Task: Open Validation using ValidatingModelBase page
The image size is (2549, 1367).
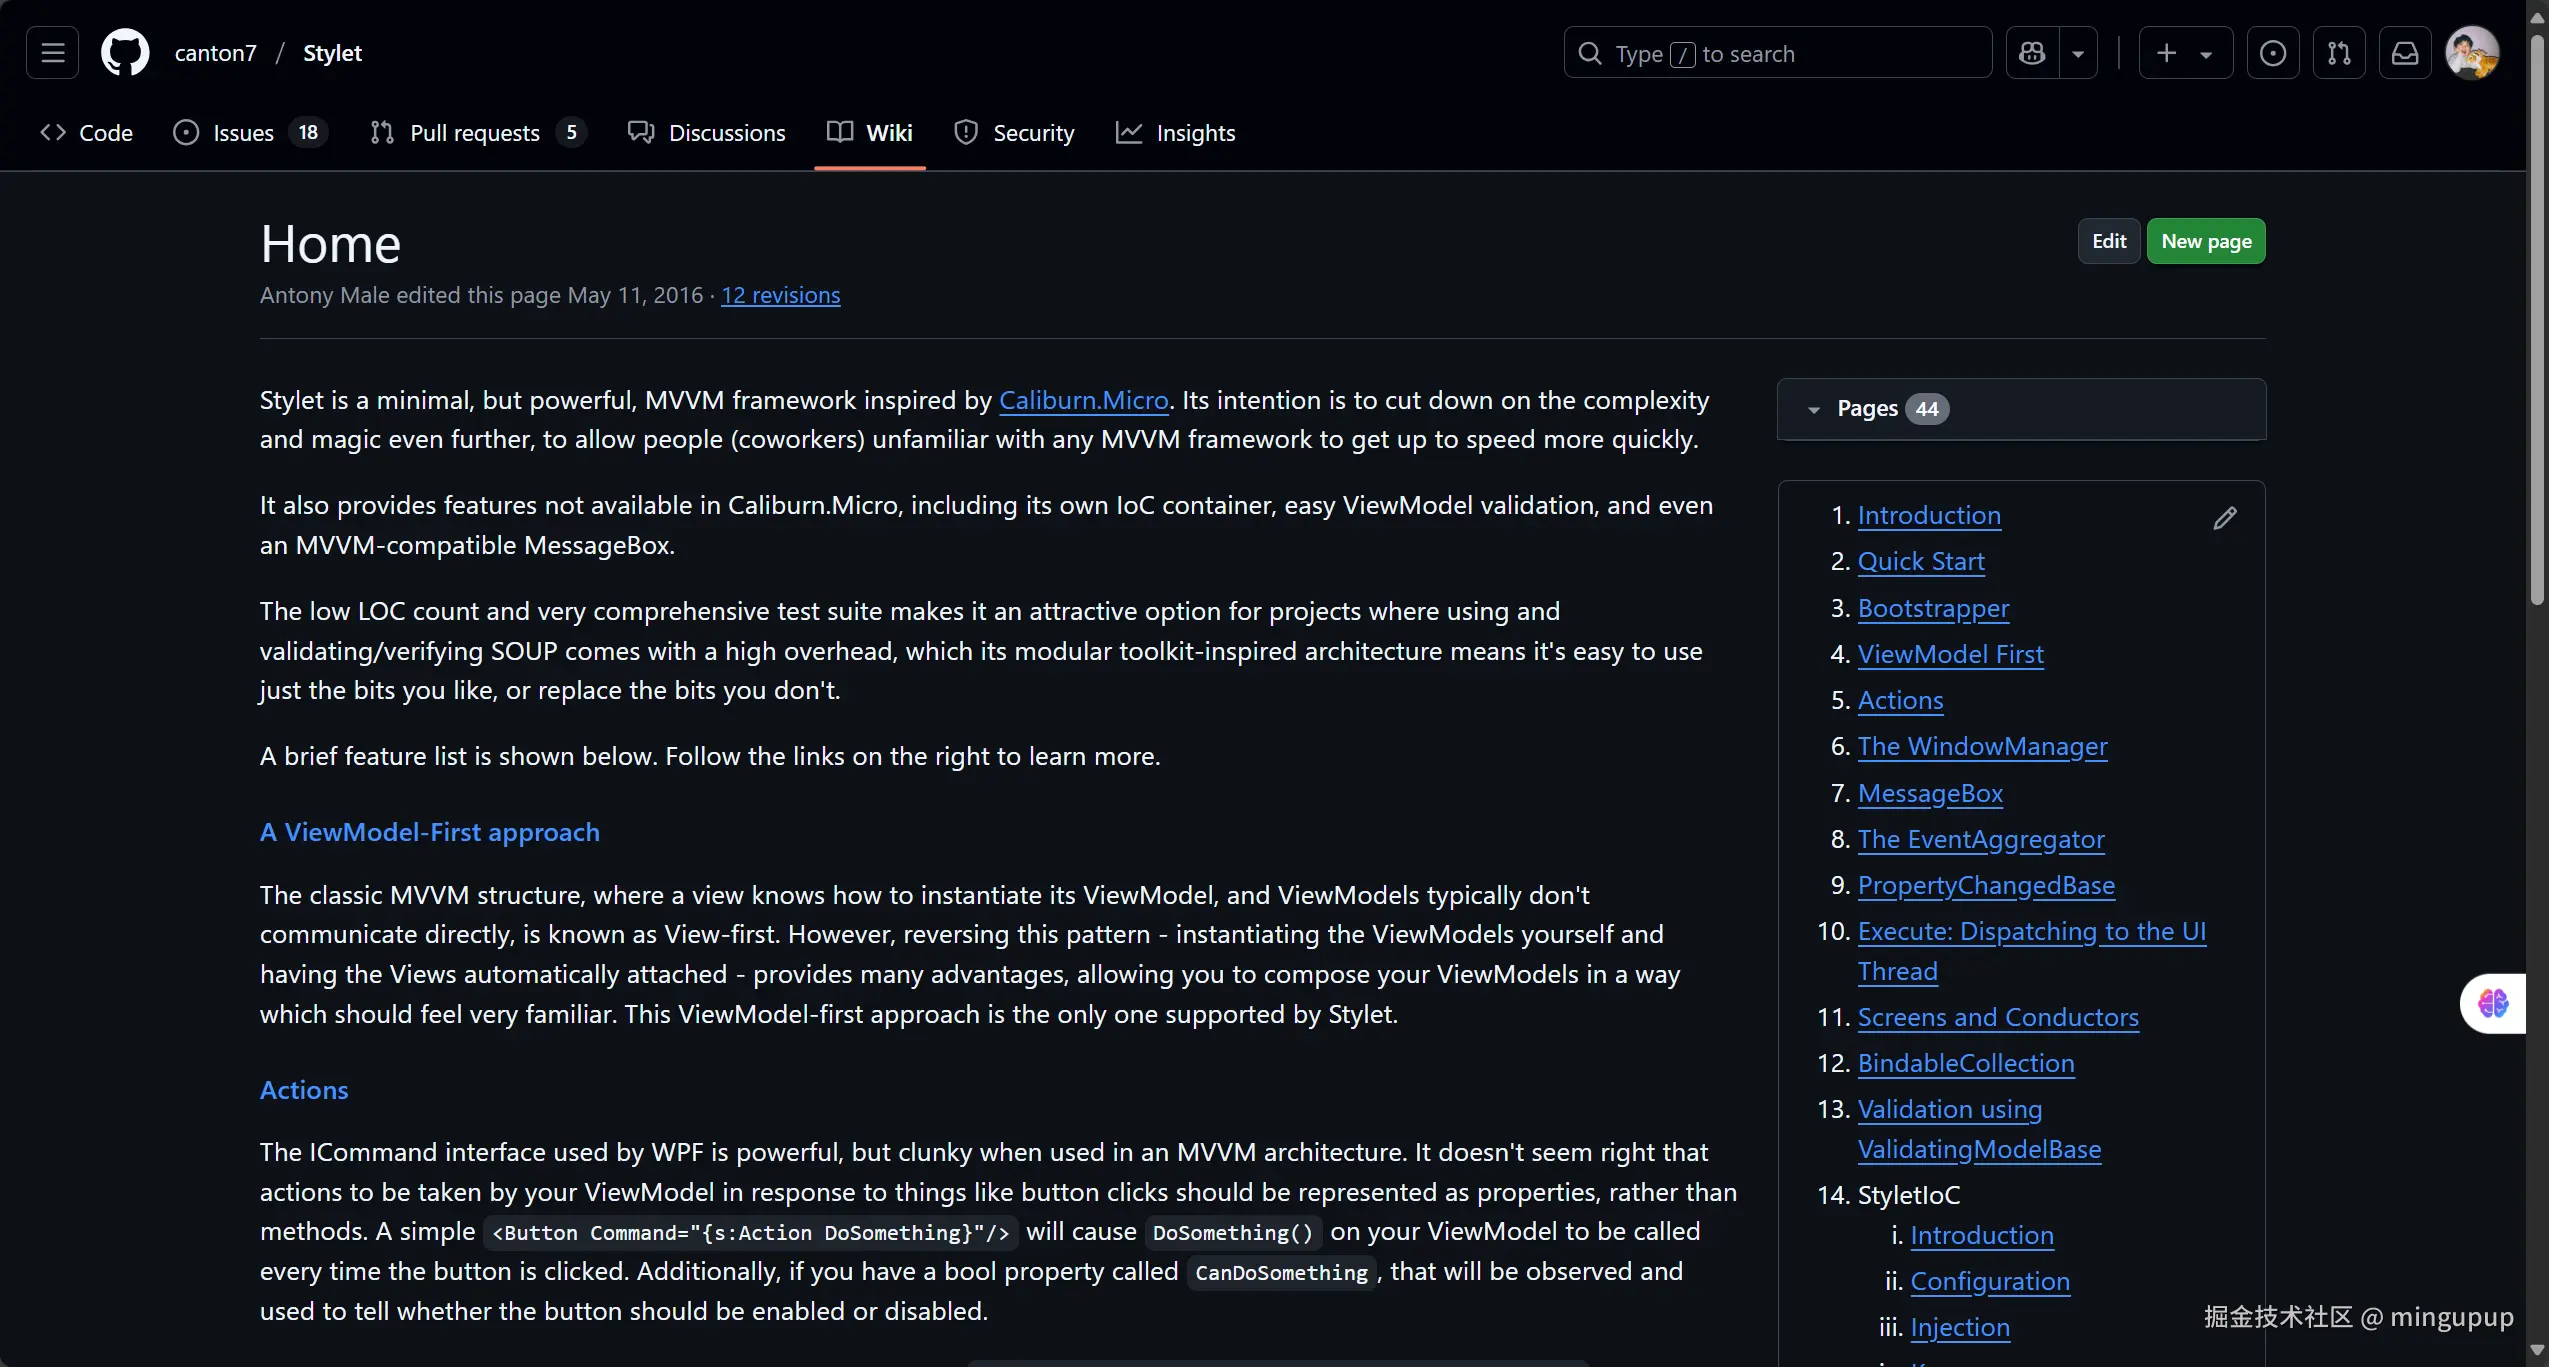Action: [x=1979, y=1129]
